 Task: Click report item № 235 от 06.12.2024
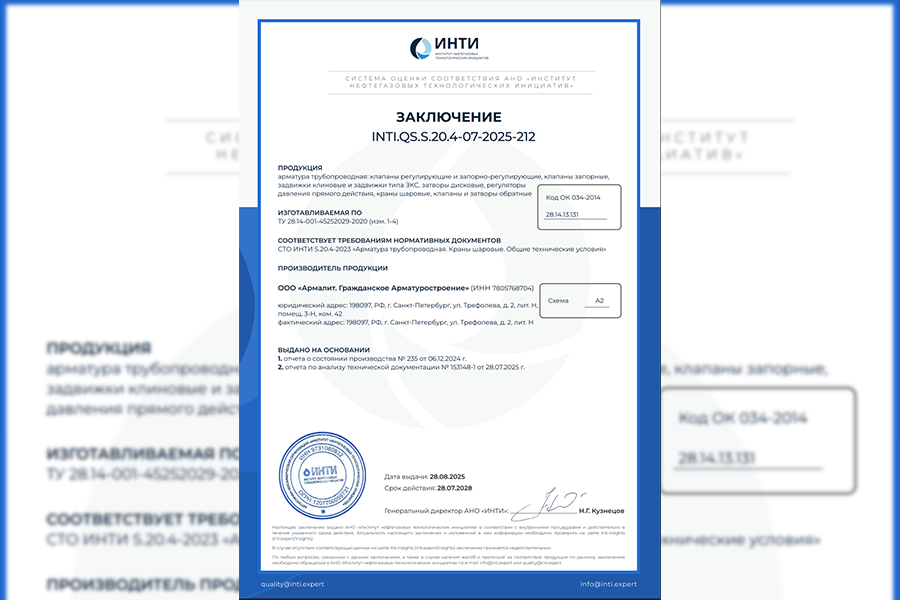pyautogui.click(x=366, y=358)
